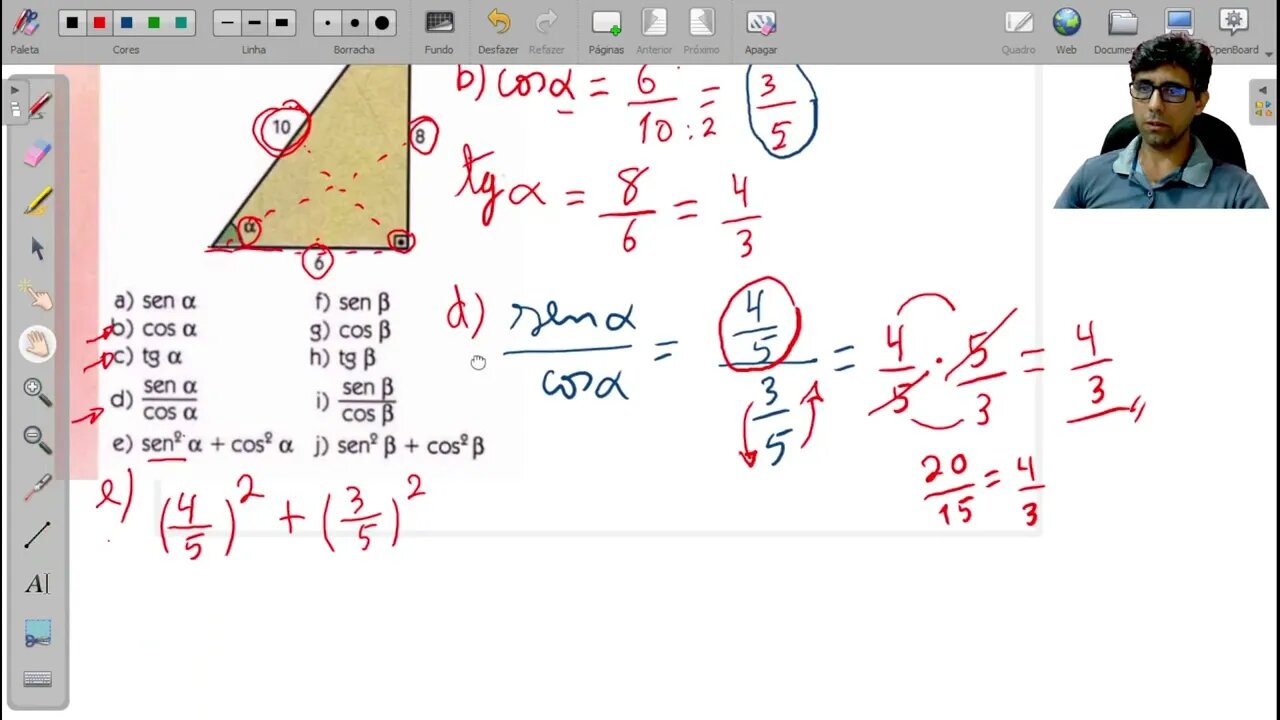Open the Web browser mode
Viewport: 1280px width, 720px height.
[x=1066, y=30]
